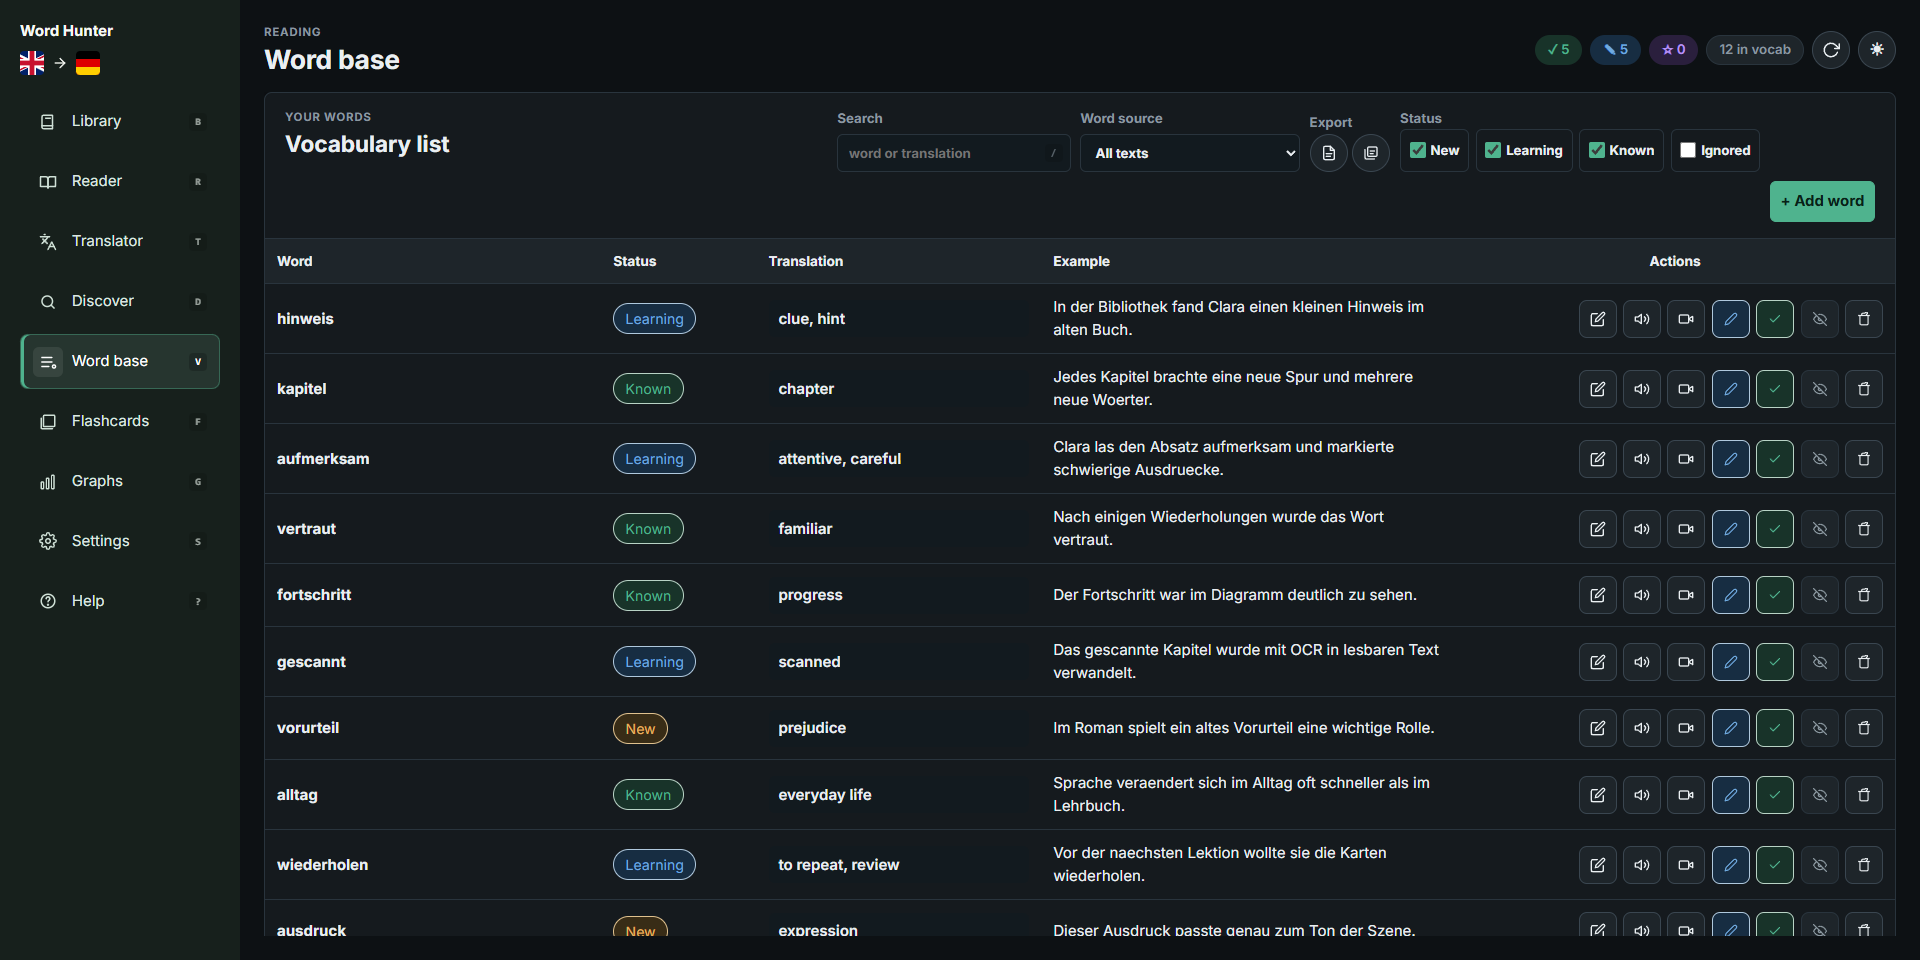Uncheck the Known status filter
This screenshot has width=1920, height=960.
pos(1597,150)
